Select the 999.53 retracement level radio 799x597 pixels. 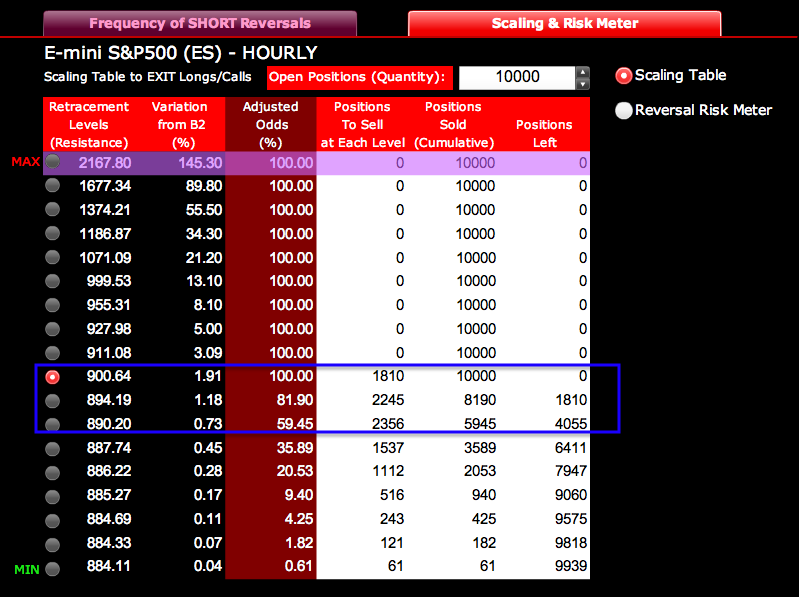tap(53, 281)
